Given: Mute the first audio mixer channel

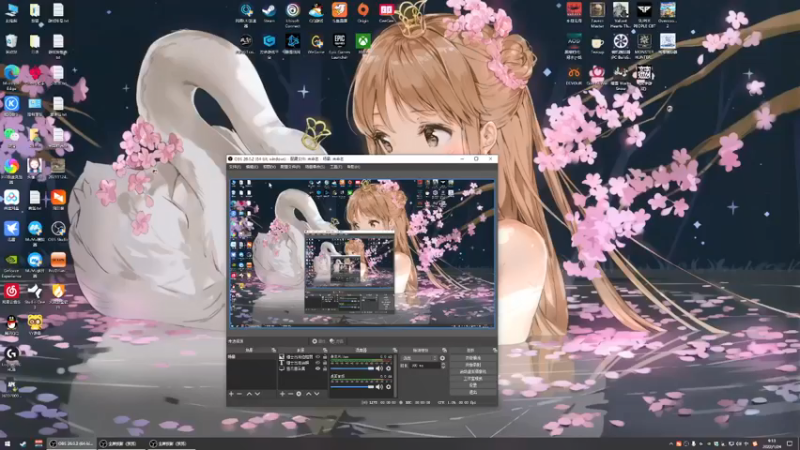Looking at the screenshot, I should pyautogui.click(x=379, y=368).
